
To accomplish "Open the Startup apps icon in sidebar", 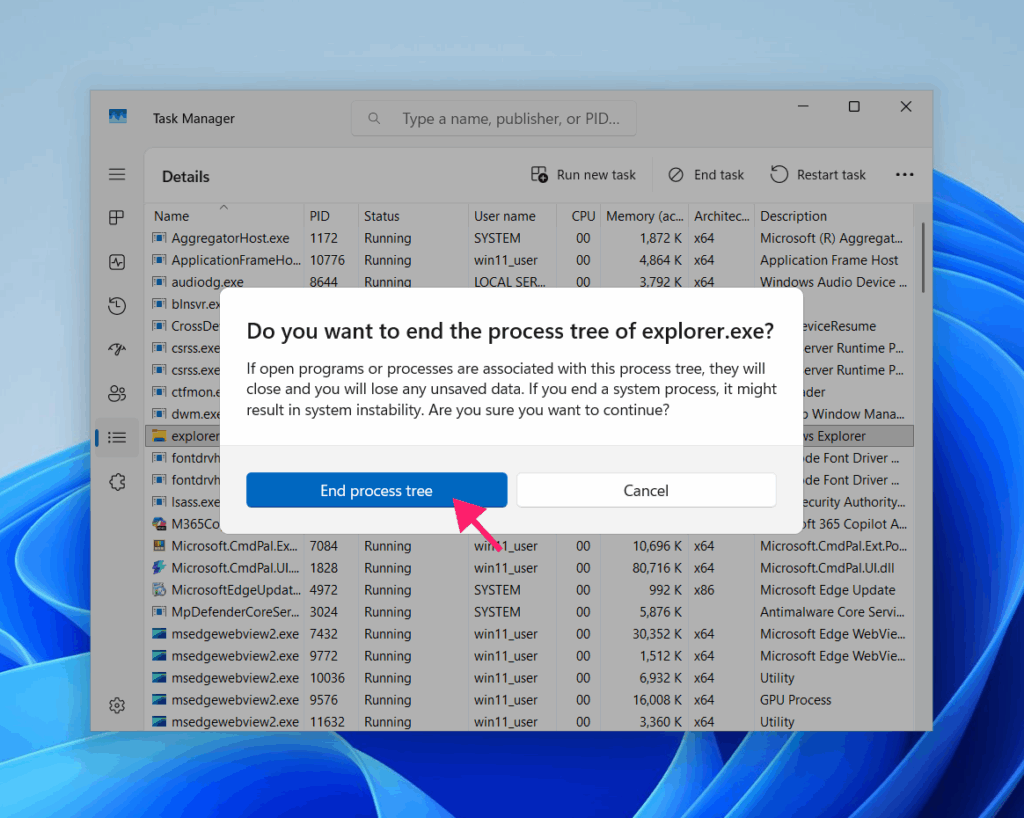I will click(x=117, y=349).
